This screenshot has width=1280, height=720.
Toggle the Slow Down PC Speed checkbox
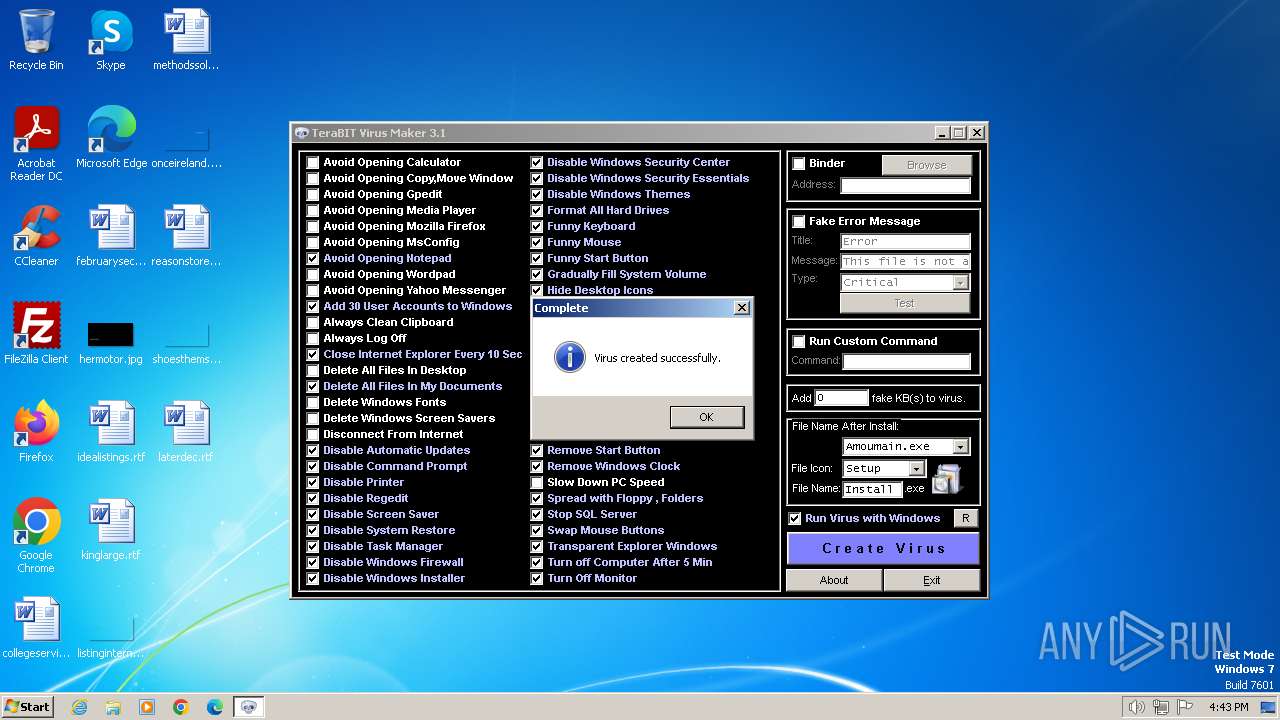[x=537, y=482]
